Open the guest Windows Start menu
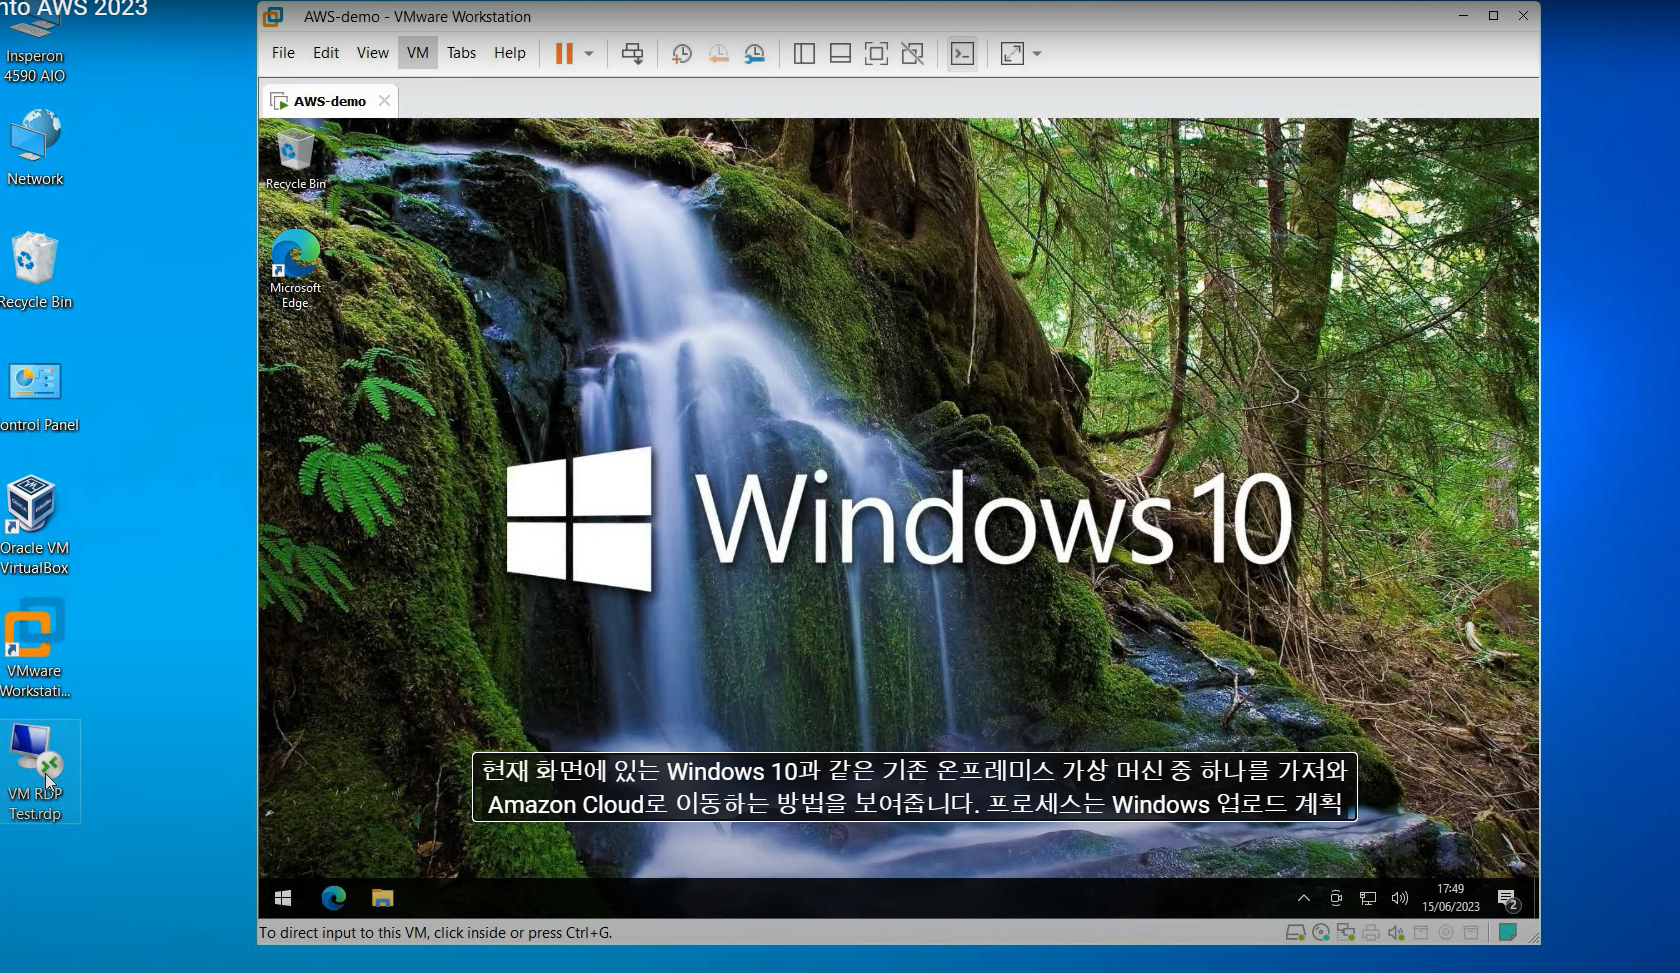Screen dimensions: 1680x973 [283, 898]
